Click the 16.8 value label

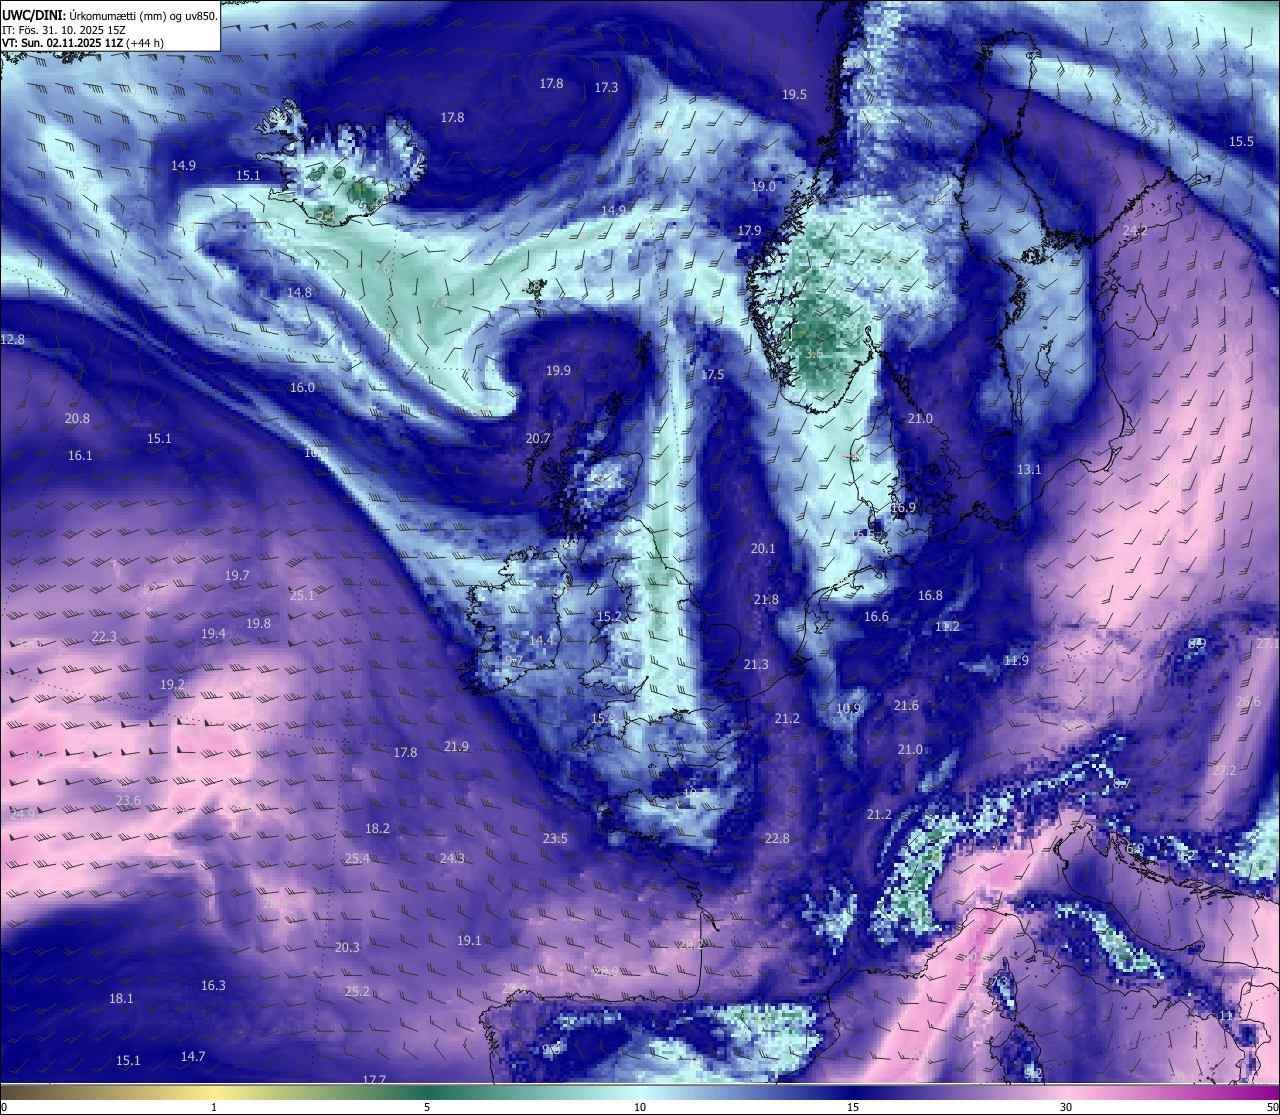pos(930,596)
